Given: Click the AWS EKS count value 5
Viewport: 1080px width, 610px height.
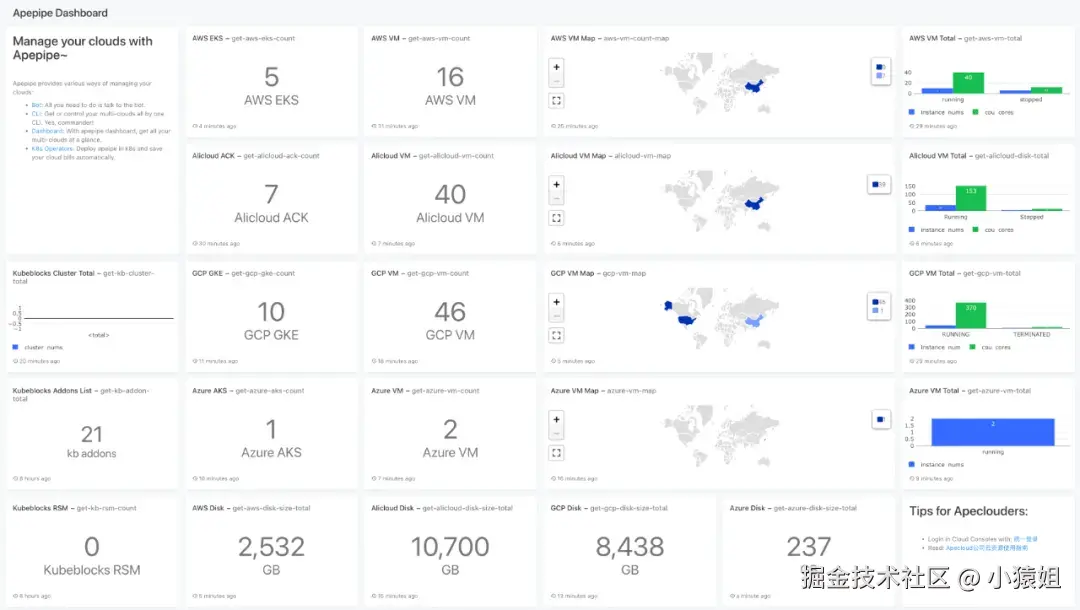Looking at the screenshot, I should click(271, 77).
